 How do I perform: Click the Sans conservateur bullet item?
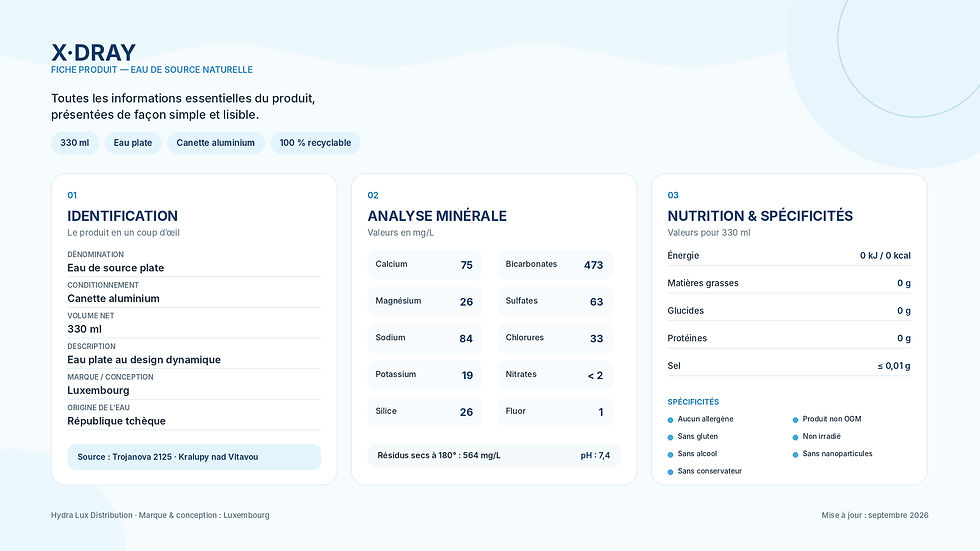[704, 472]
